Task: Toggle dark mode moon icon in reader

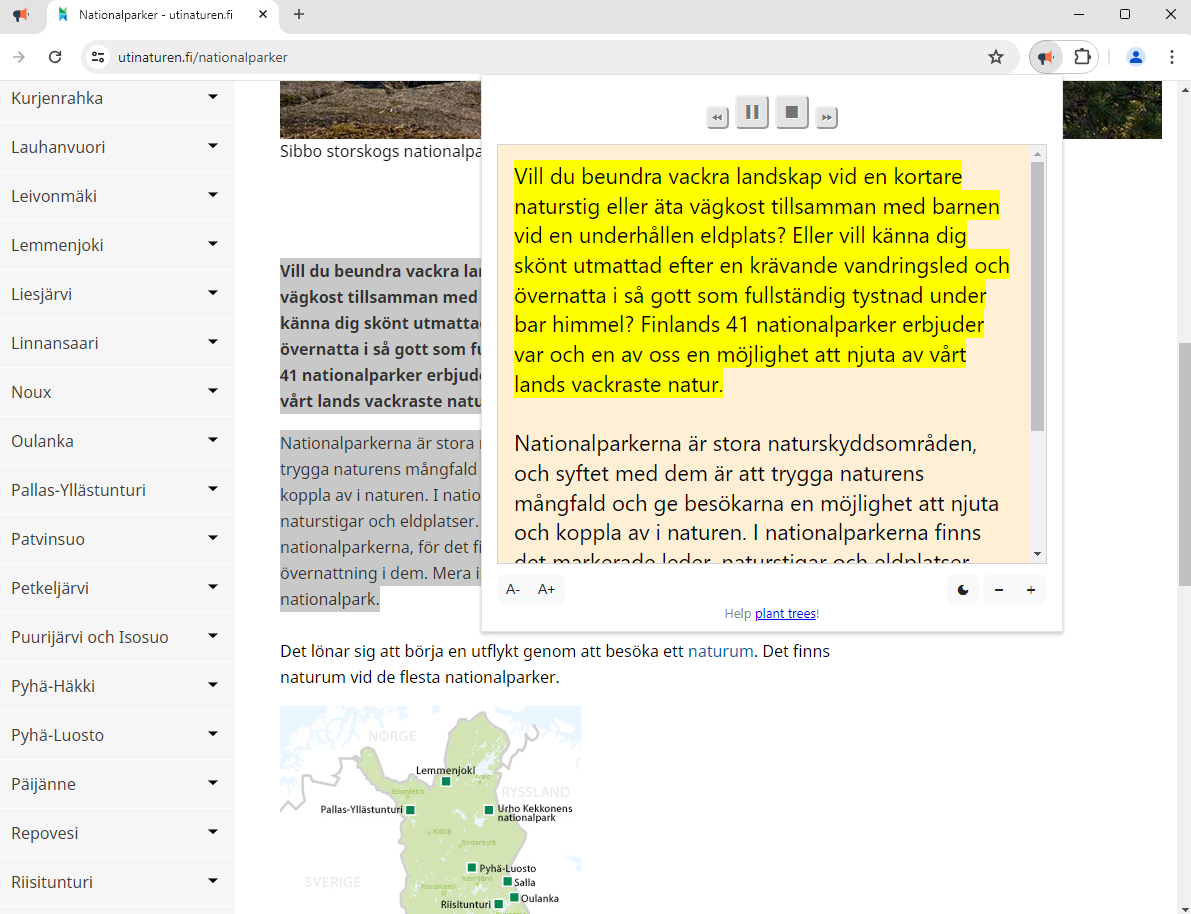Action: pos(962,590)
